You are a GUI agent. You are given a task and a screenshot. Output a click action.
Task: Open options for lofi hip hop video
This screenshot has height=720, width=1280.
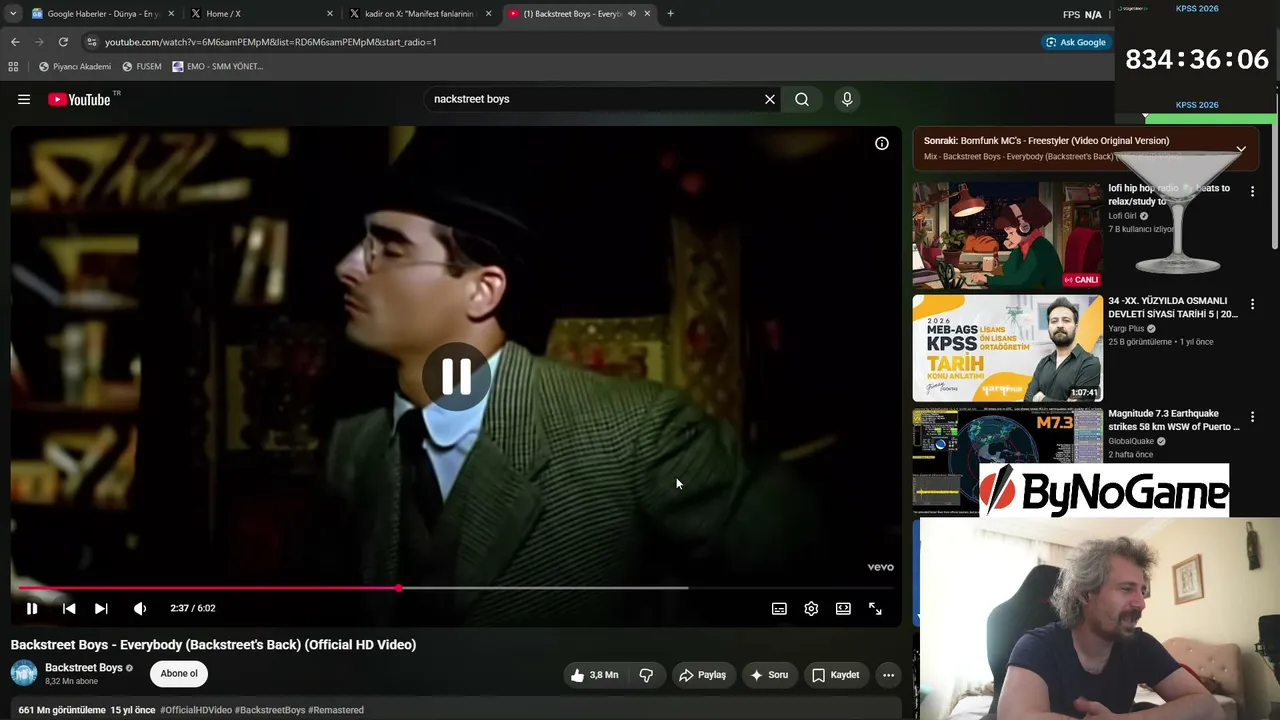tap(1252, 191)
